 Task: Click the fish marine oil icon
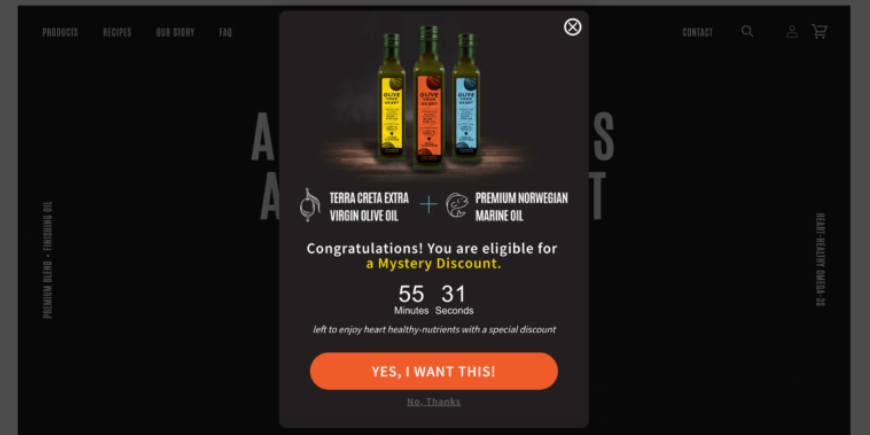[x=457, y=205]
